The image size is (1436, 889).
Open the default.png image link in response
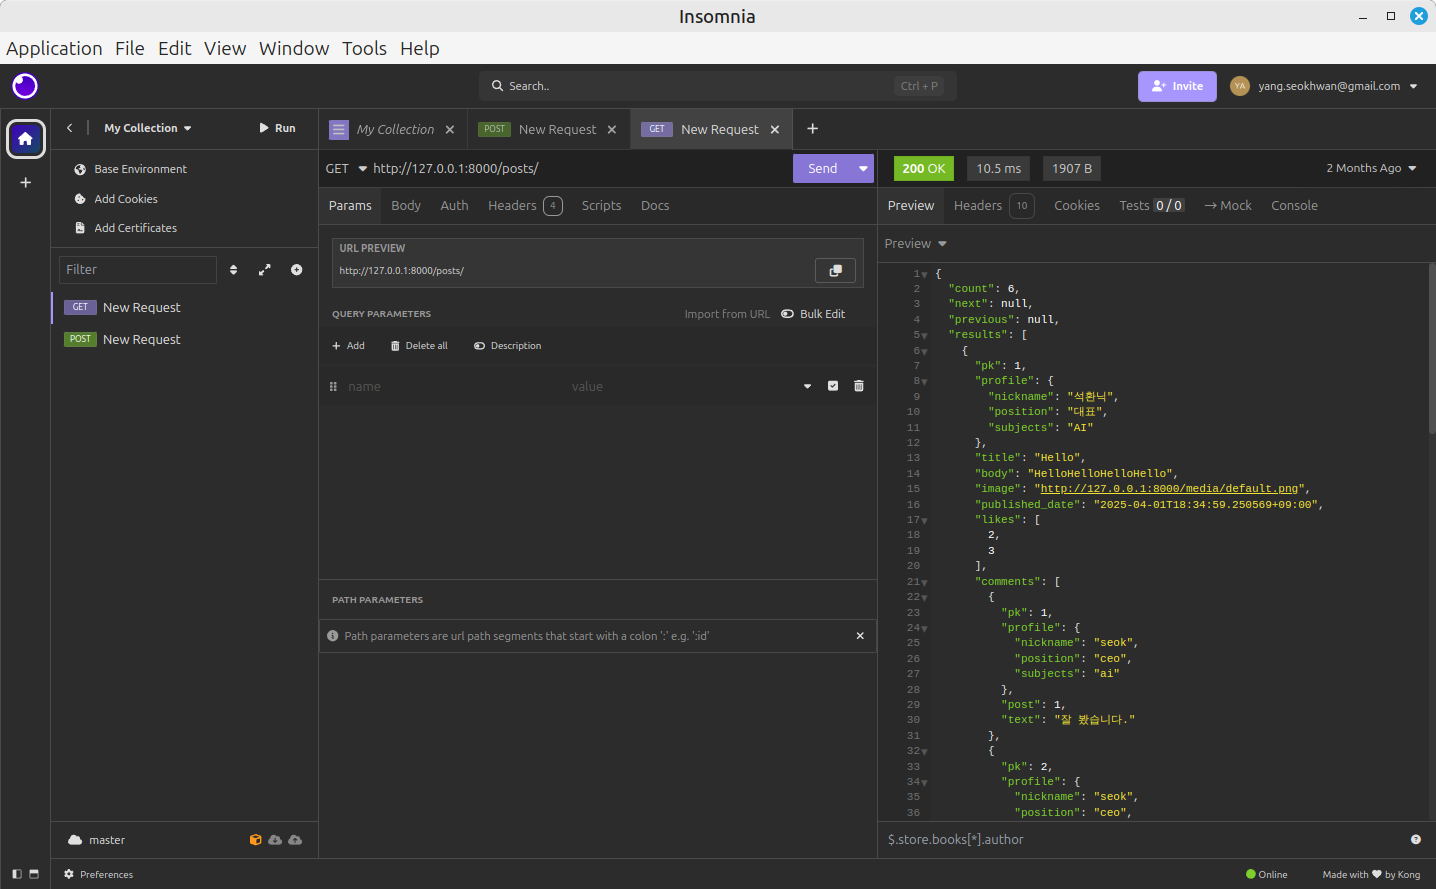click(x=1169, y=489)
